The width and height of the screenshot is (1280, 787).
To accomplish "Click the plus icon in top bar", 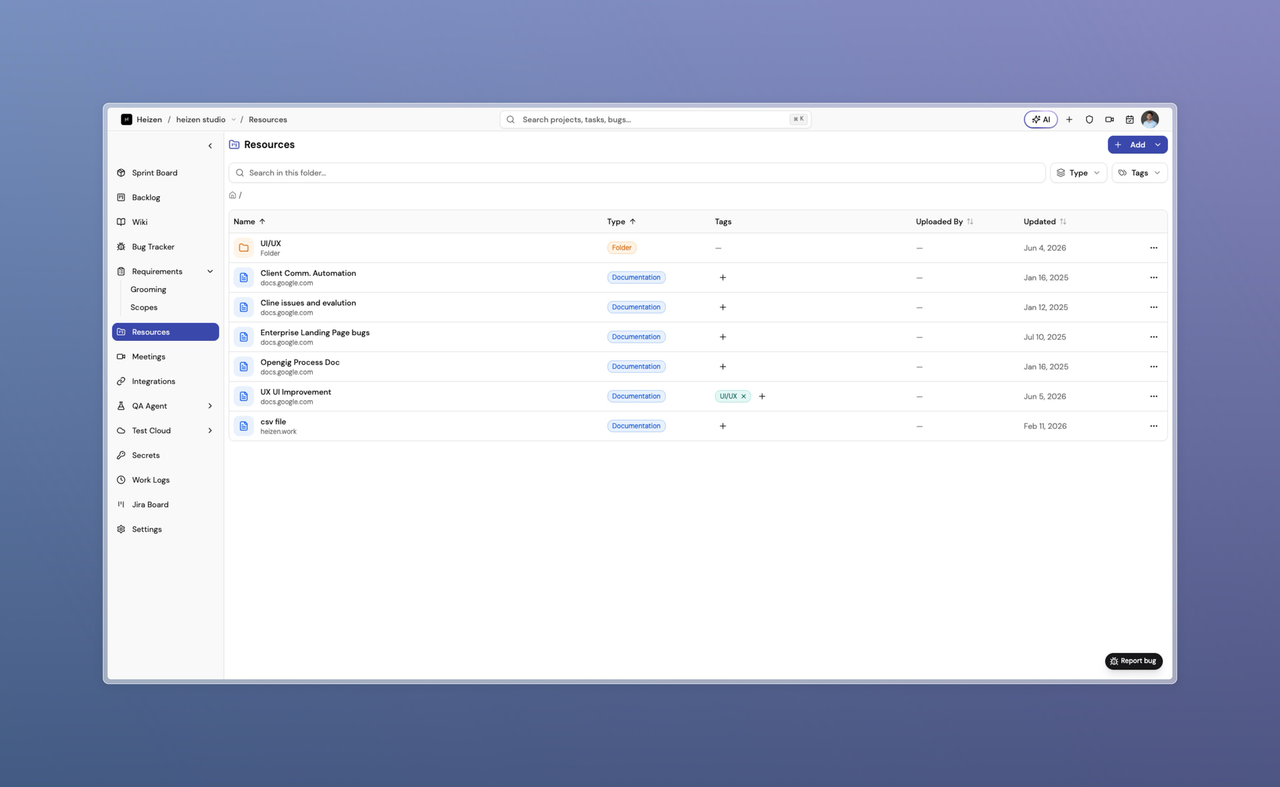I will [1069, 119].
